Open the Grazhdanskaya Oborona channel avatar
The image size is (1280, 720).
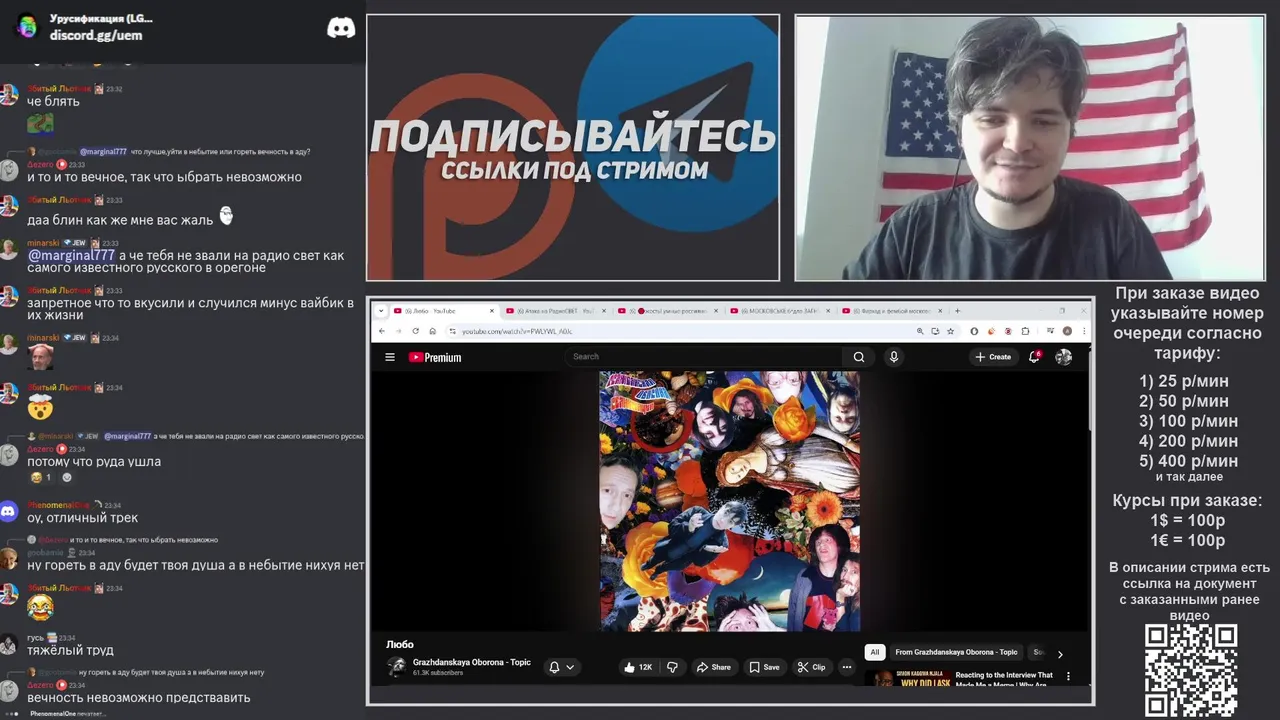click(x=396, y=667)
